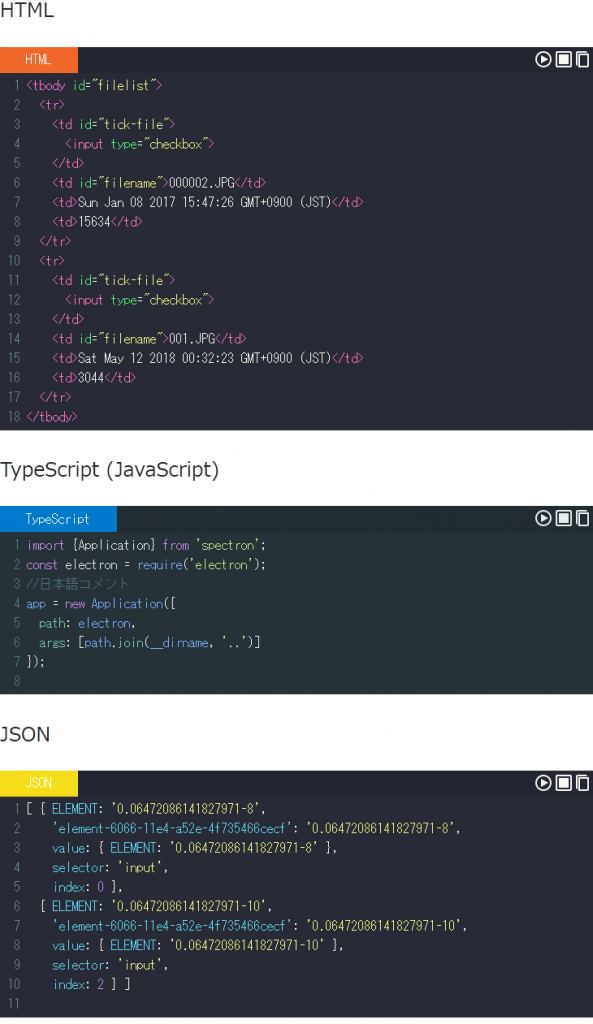Click the 000002.JPG filename in the HTML code
The height and width of the screenshot is (1024, 593).
[x=202, y=183]
